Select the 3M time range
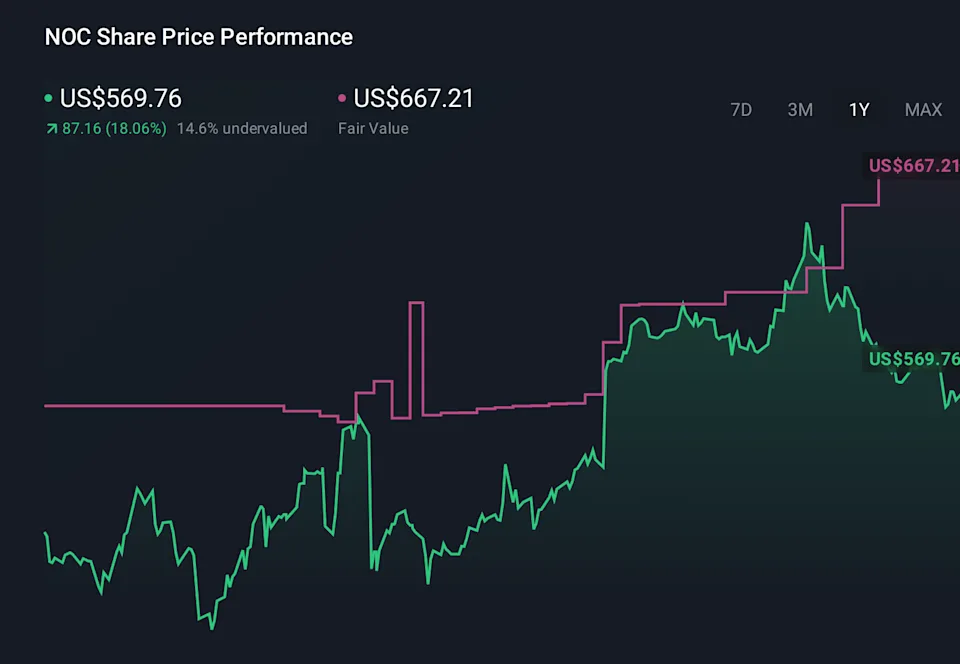The width and height of the screenshot is (960, 664). point(800,110)
